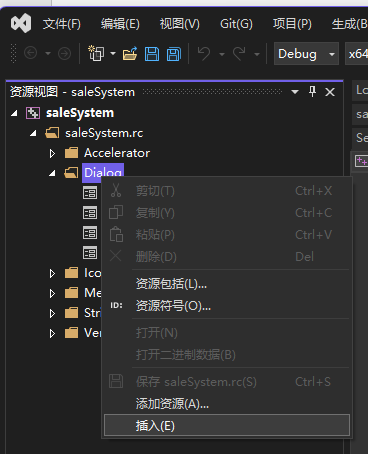368x454 pixels.
Task: Open the Git(G) menu
Action: pos(236,24)
